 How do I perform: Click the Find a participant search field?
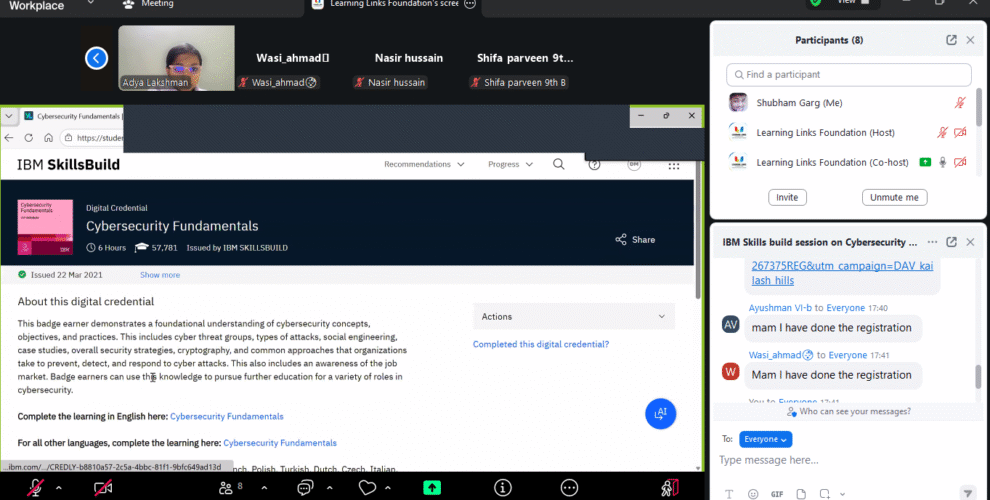(x=848, y=75)
